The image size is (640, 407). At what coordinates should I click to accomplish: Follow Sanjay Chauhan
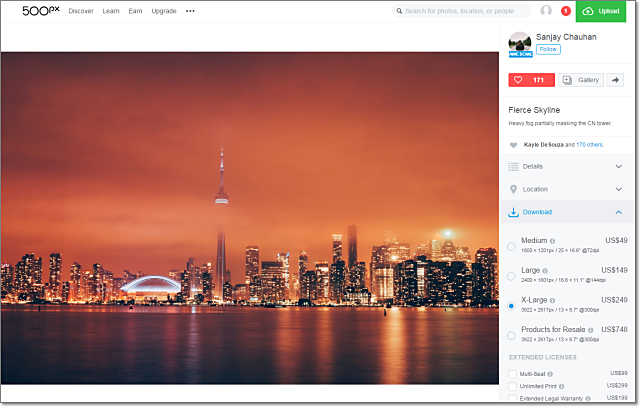click(x=548, y=49)
